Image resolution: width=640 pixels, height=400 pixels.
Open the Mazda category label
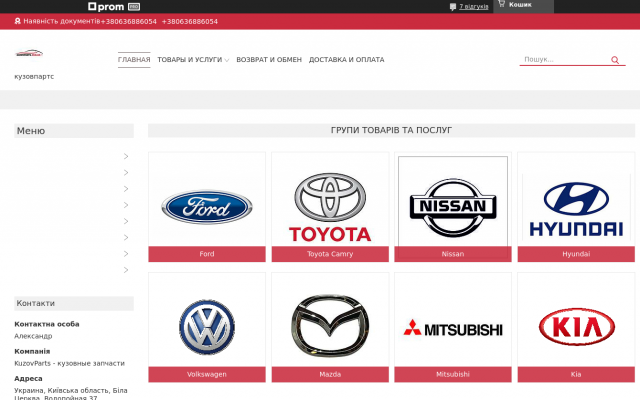point(330,374)
